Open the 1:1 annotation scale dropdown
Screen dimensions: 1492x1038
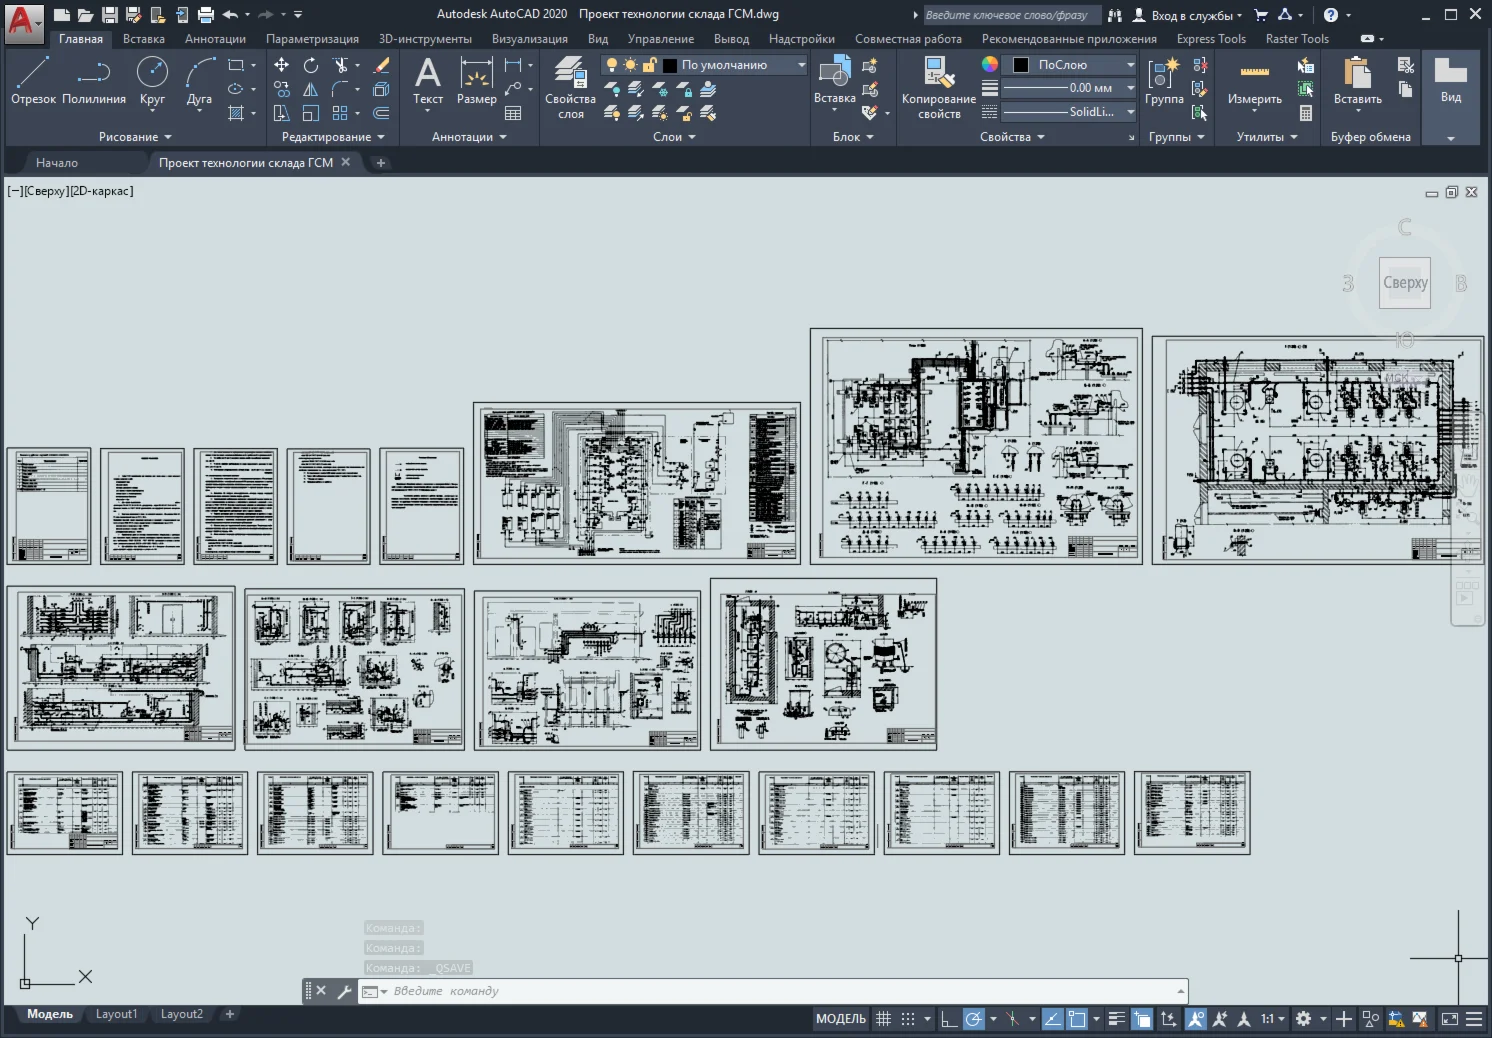(x=1273, y=1019)
